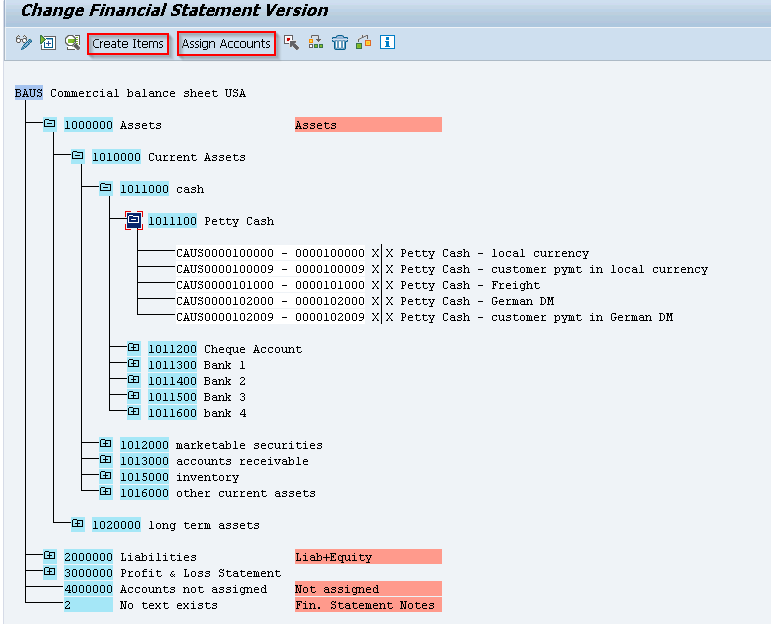Select item number 1000000
The height and width of the screenshot is (624, 771).
[x=89, y=125]
